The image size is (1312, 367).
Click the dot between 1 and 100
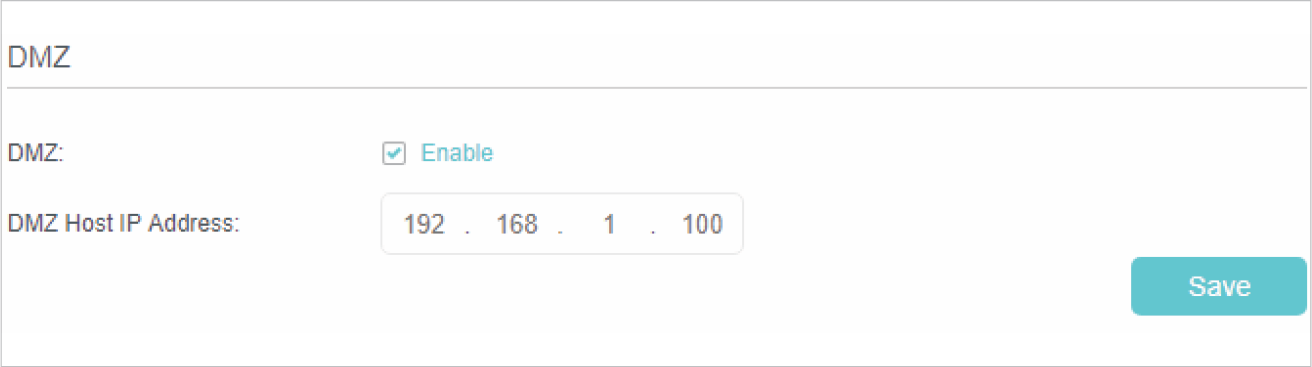653,232
